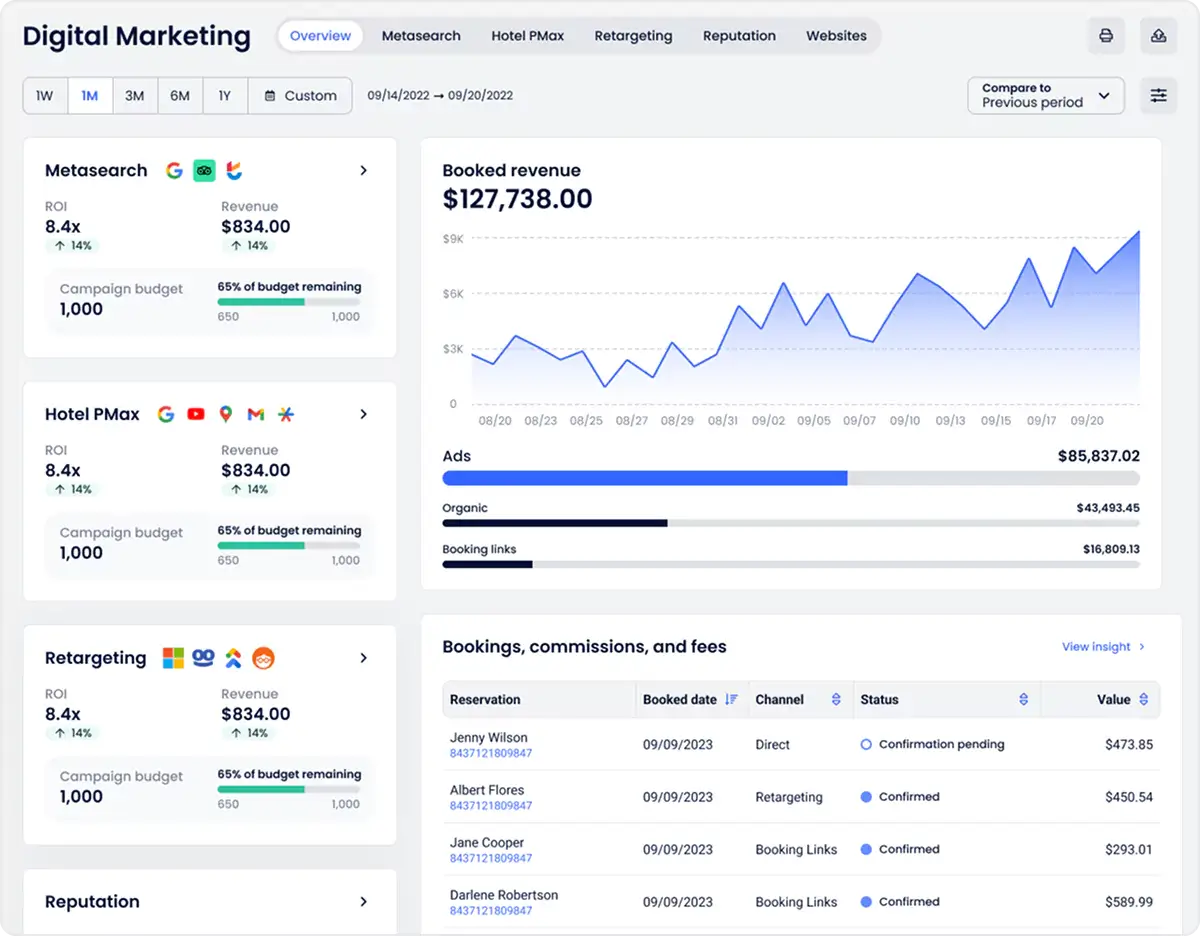Click the Ads revenue progress bar

tap(790, 479)
